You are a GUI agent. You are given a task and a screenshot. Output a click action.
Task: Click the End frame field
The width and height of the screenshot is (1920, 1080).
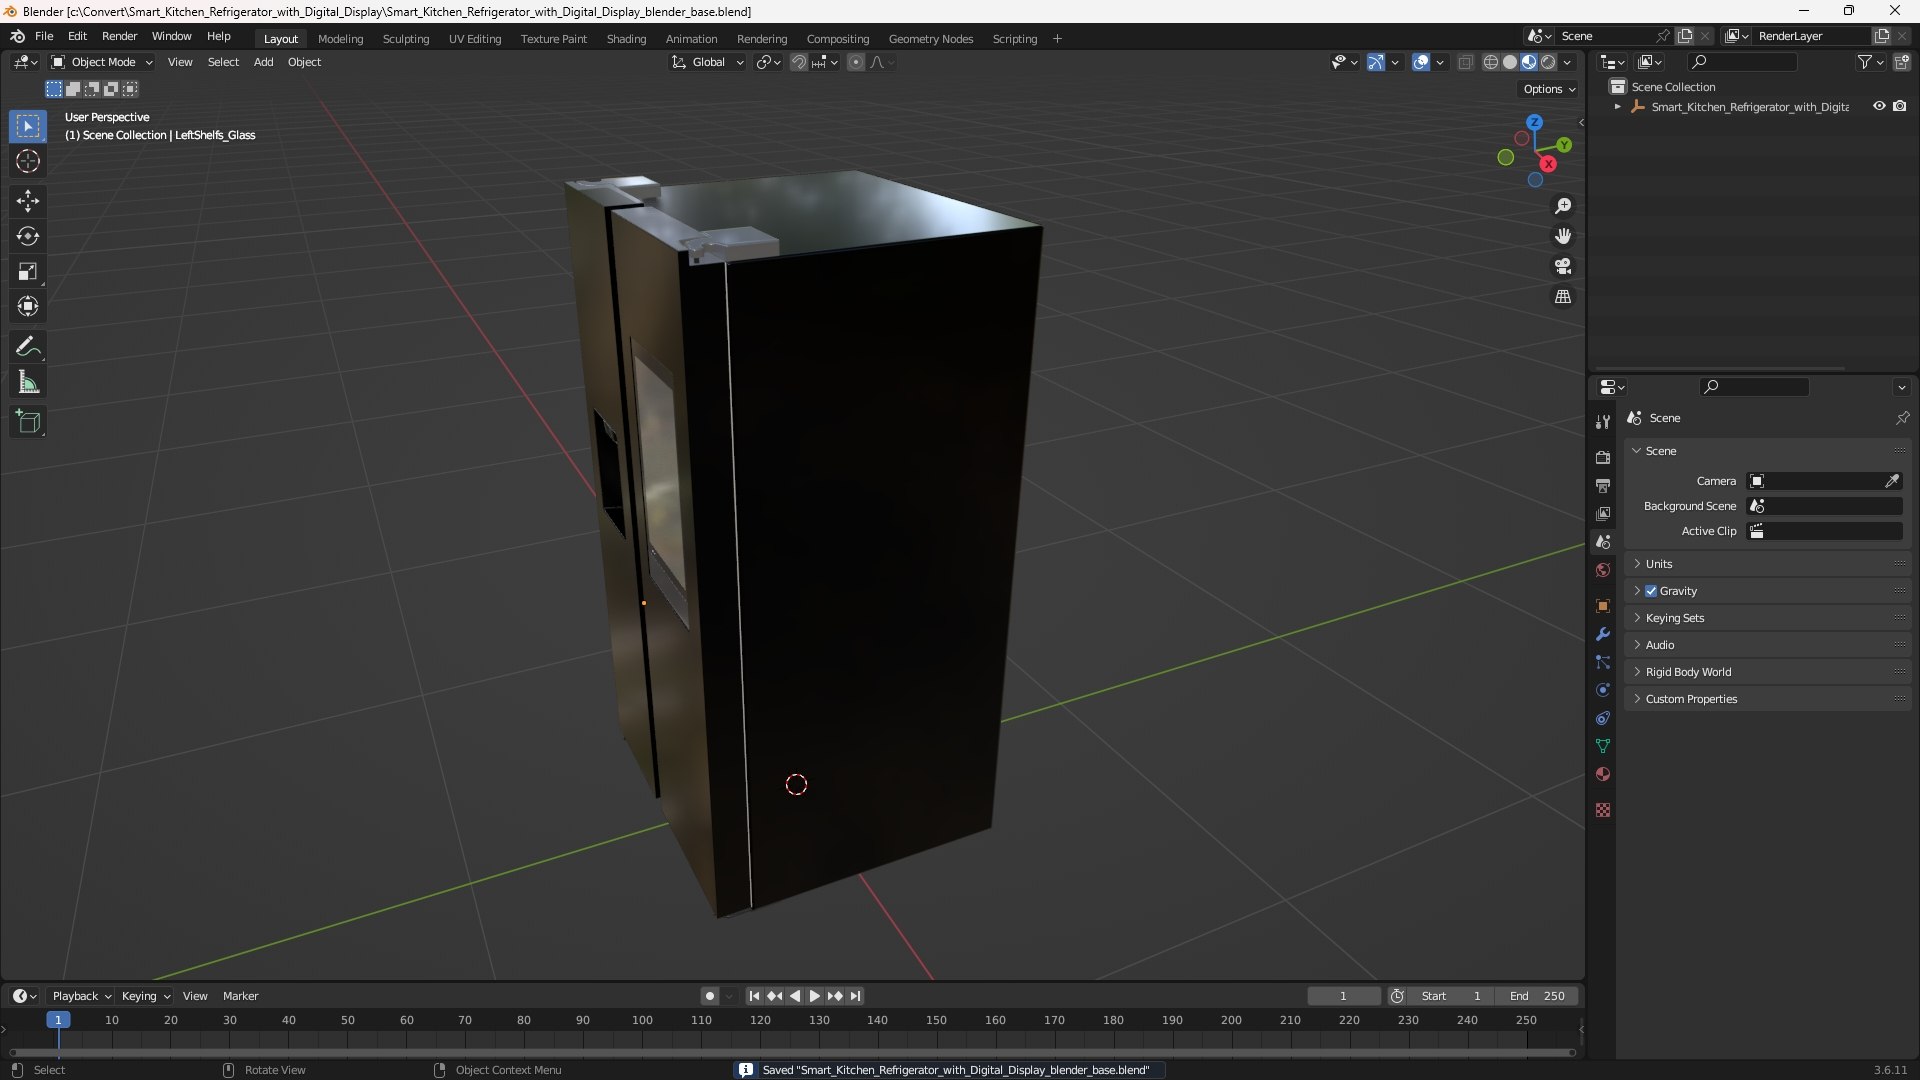[1537, 996]
